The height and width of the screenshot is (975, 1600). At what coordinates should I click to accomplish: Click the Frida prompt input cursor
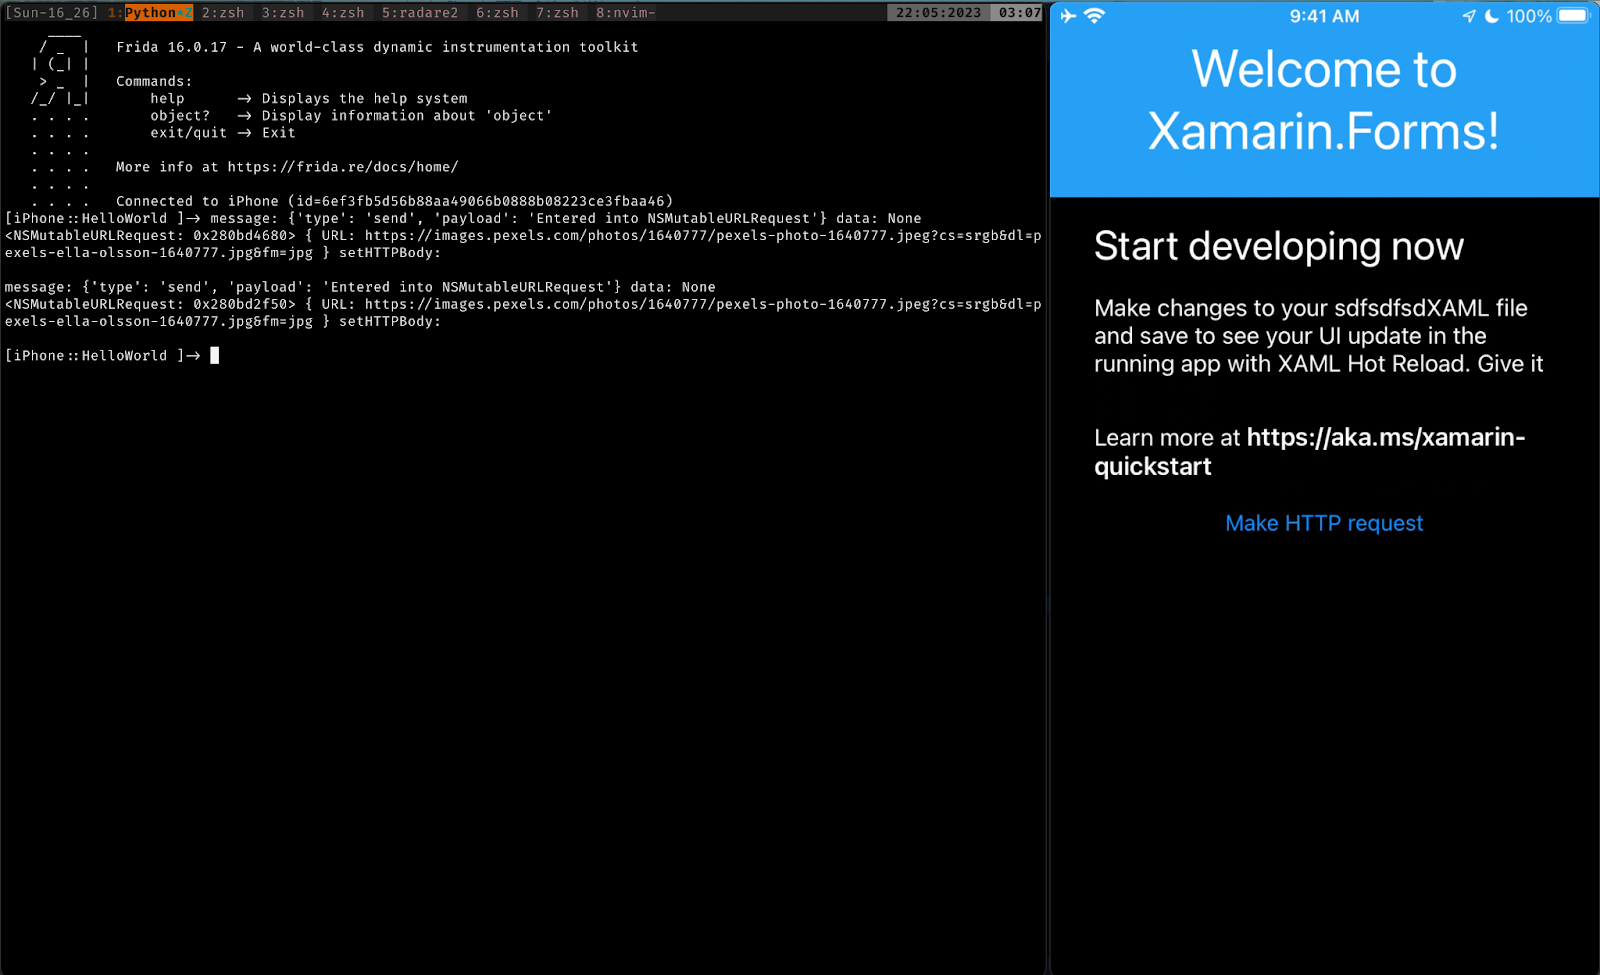pyautogui.click(x=213, y=355)
